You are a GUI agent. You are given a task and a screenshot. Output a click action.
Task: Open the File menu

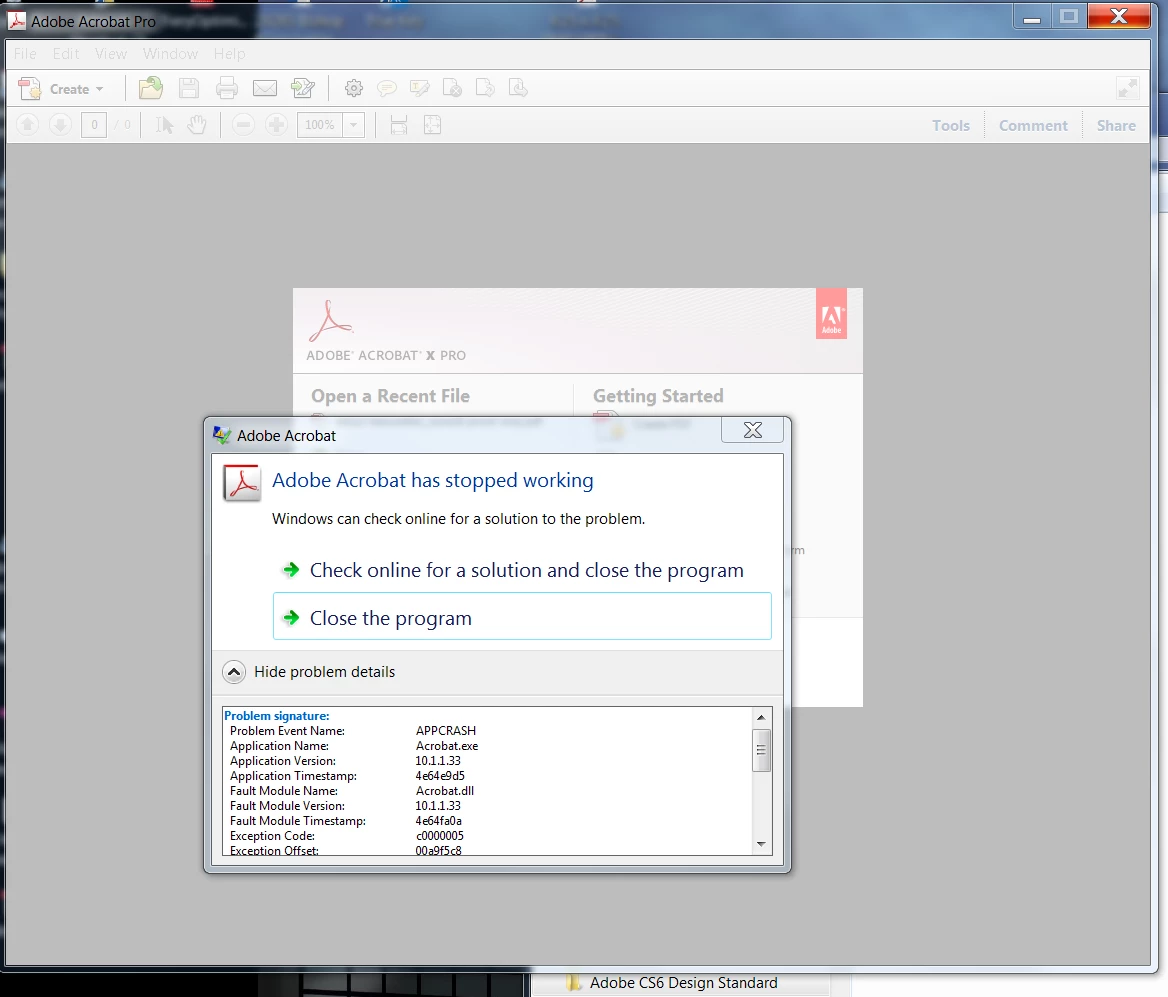click(x=25, y=54)
